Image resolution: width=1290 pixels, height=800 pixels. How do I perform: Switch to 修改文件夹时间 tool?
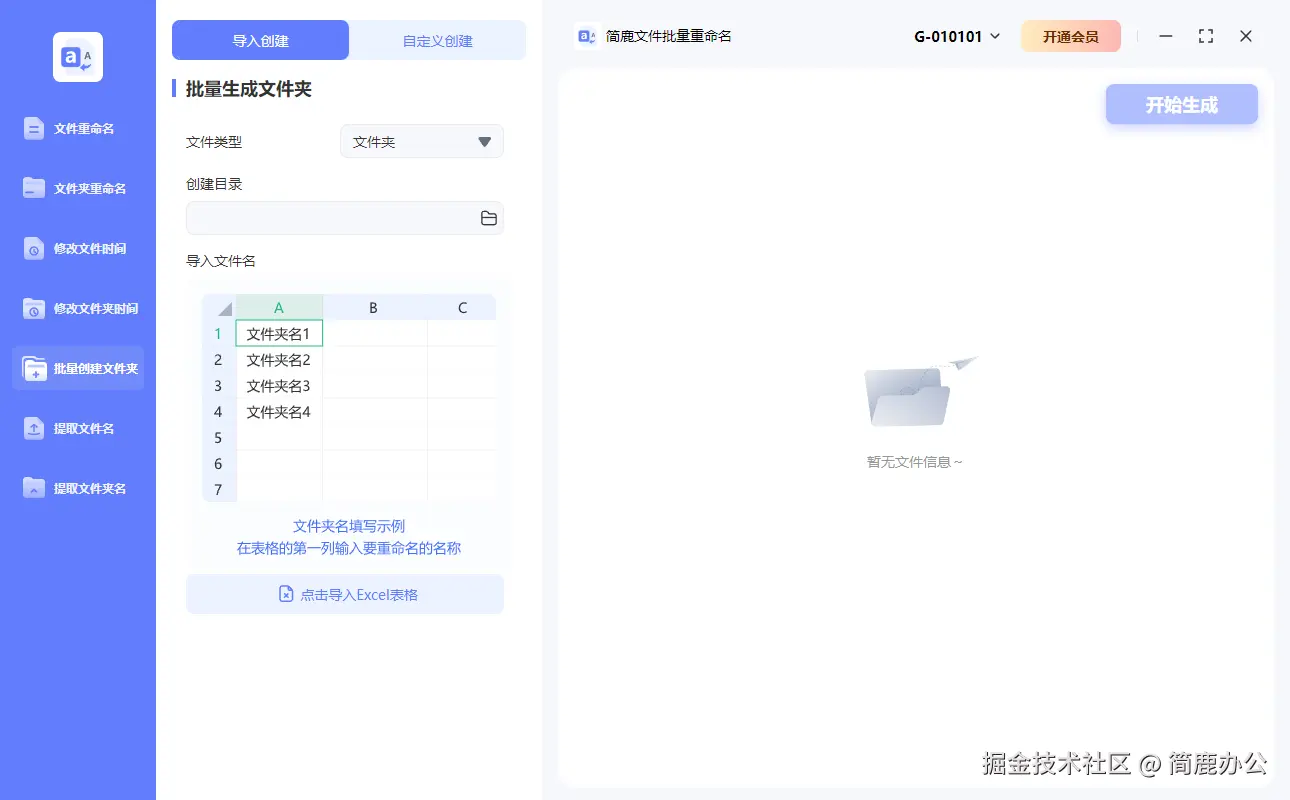[91, 308]
